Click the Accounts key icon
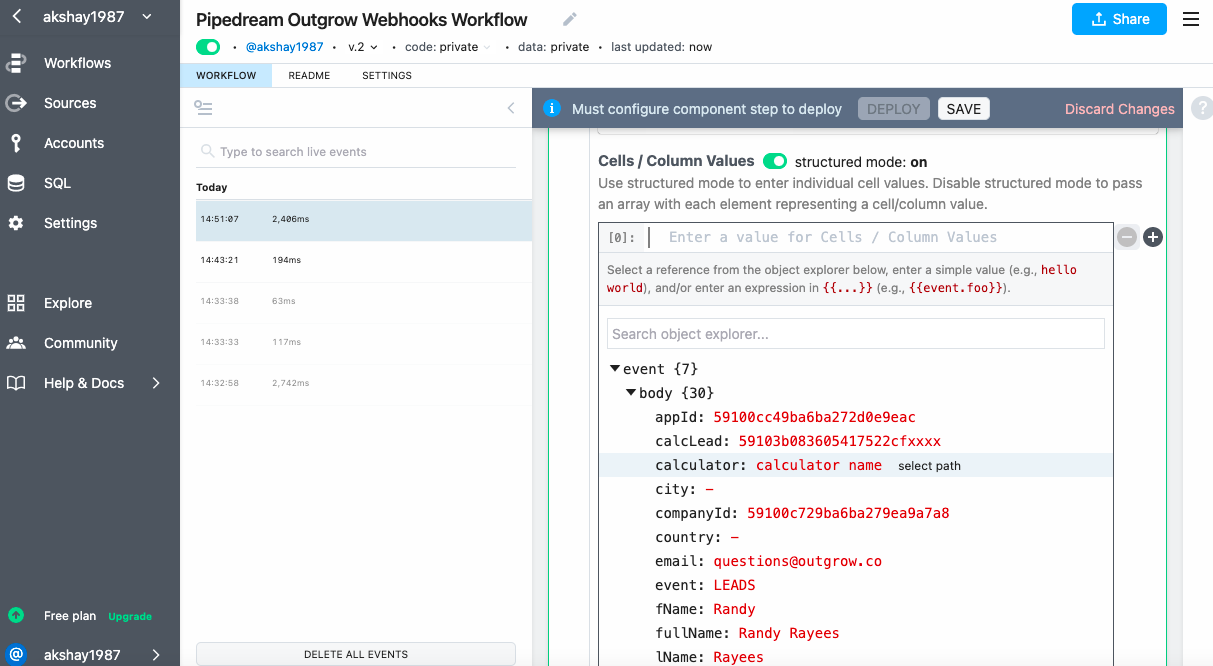This screenshot has width=1213, height=666. click(16, 143)
